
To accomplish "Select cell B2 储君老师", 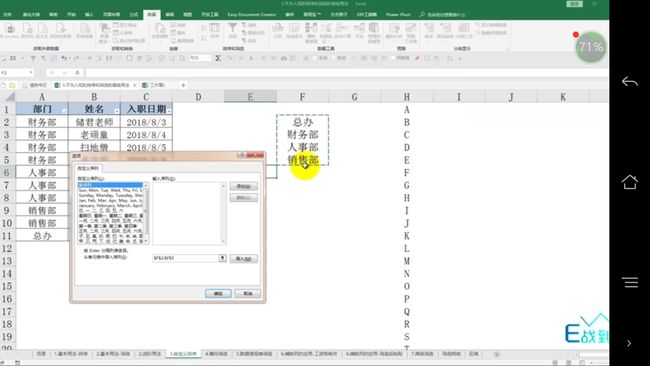I will tap(94, 122).
